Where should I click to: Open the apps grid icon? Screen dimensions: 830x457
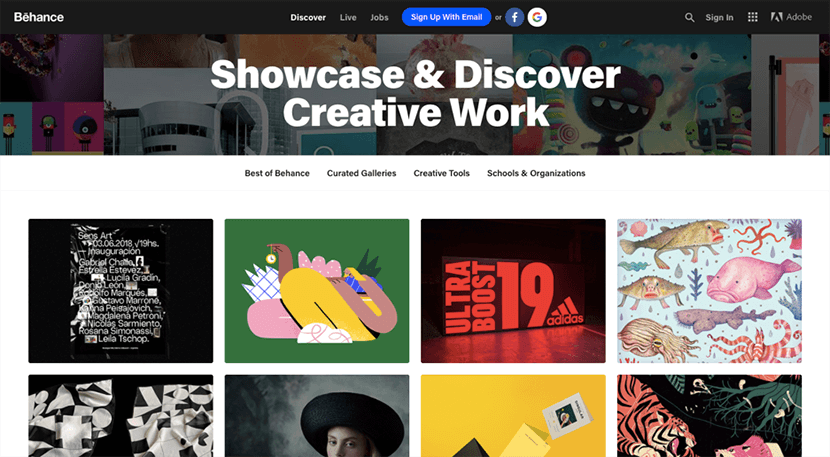tap(752, 17)
